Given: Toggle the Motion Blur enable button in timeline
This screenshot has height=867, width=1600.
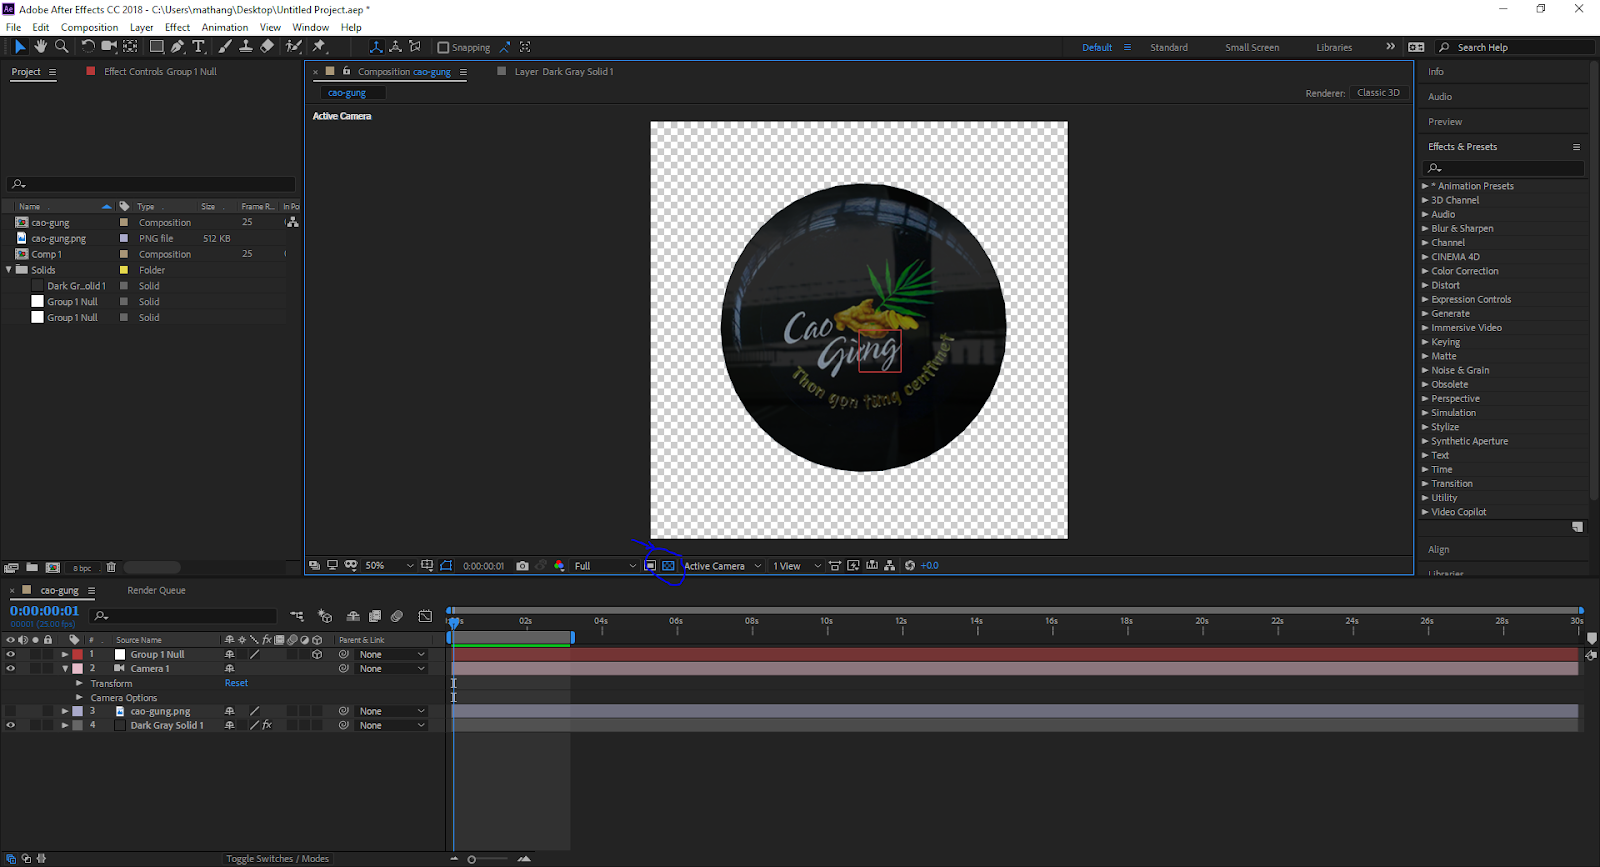Looking at the screenshot, I should pos(397,616).
